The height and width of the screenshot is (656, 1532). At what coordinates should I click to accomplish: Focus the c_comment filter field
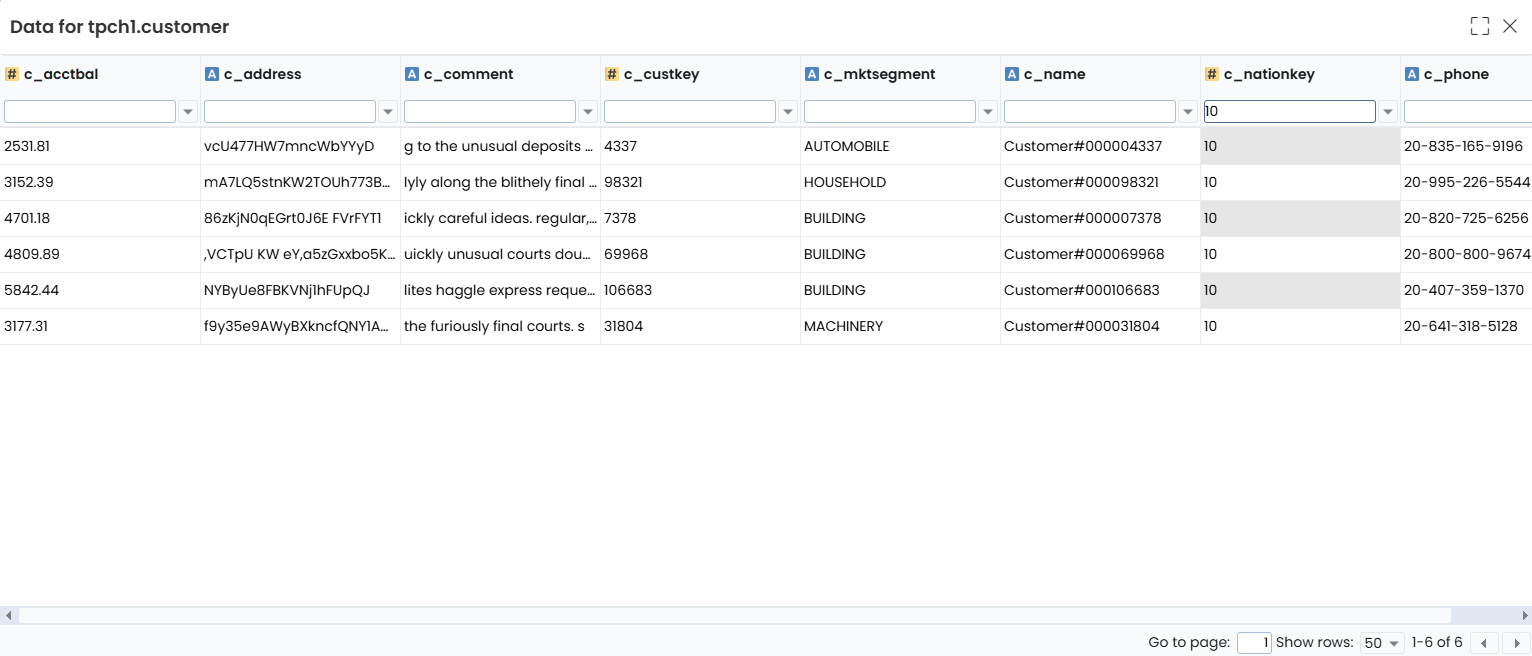[490, 111]
